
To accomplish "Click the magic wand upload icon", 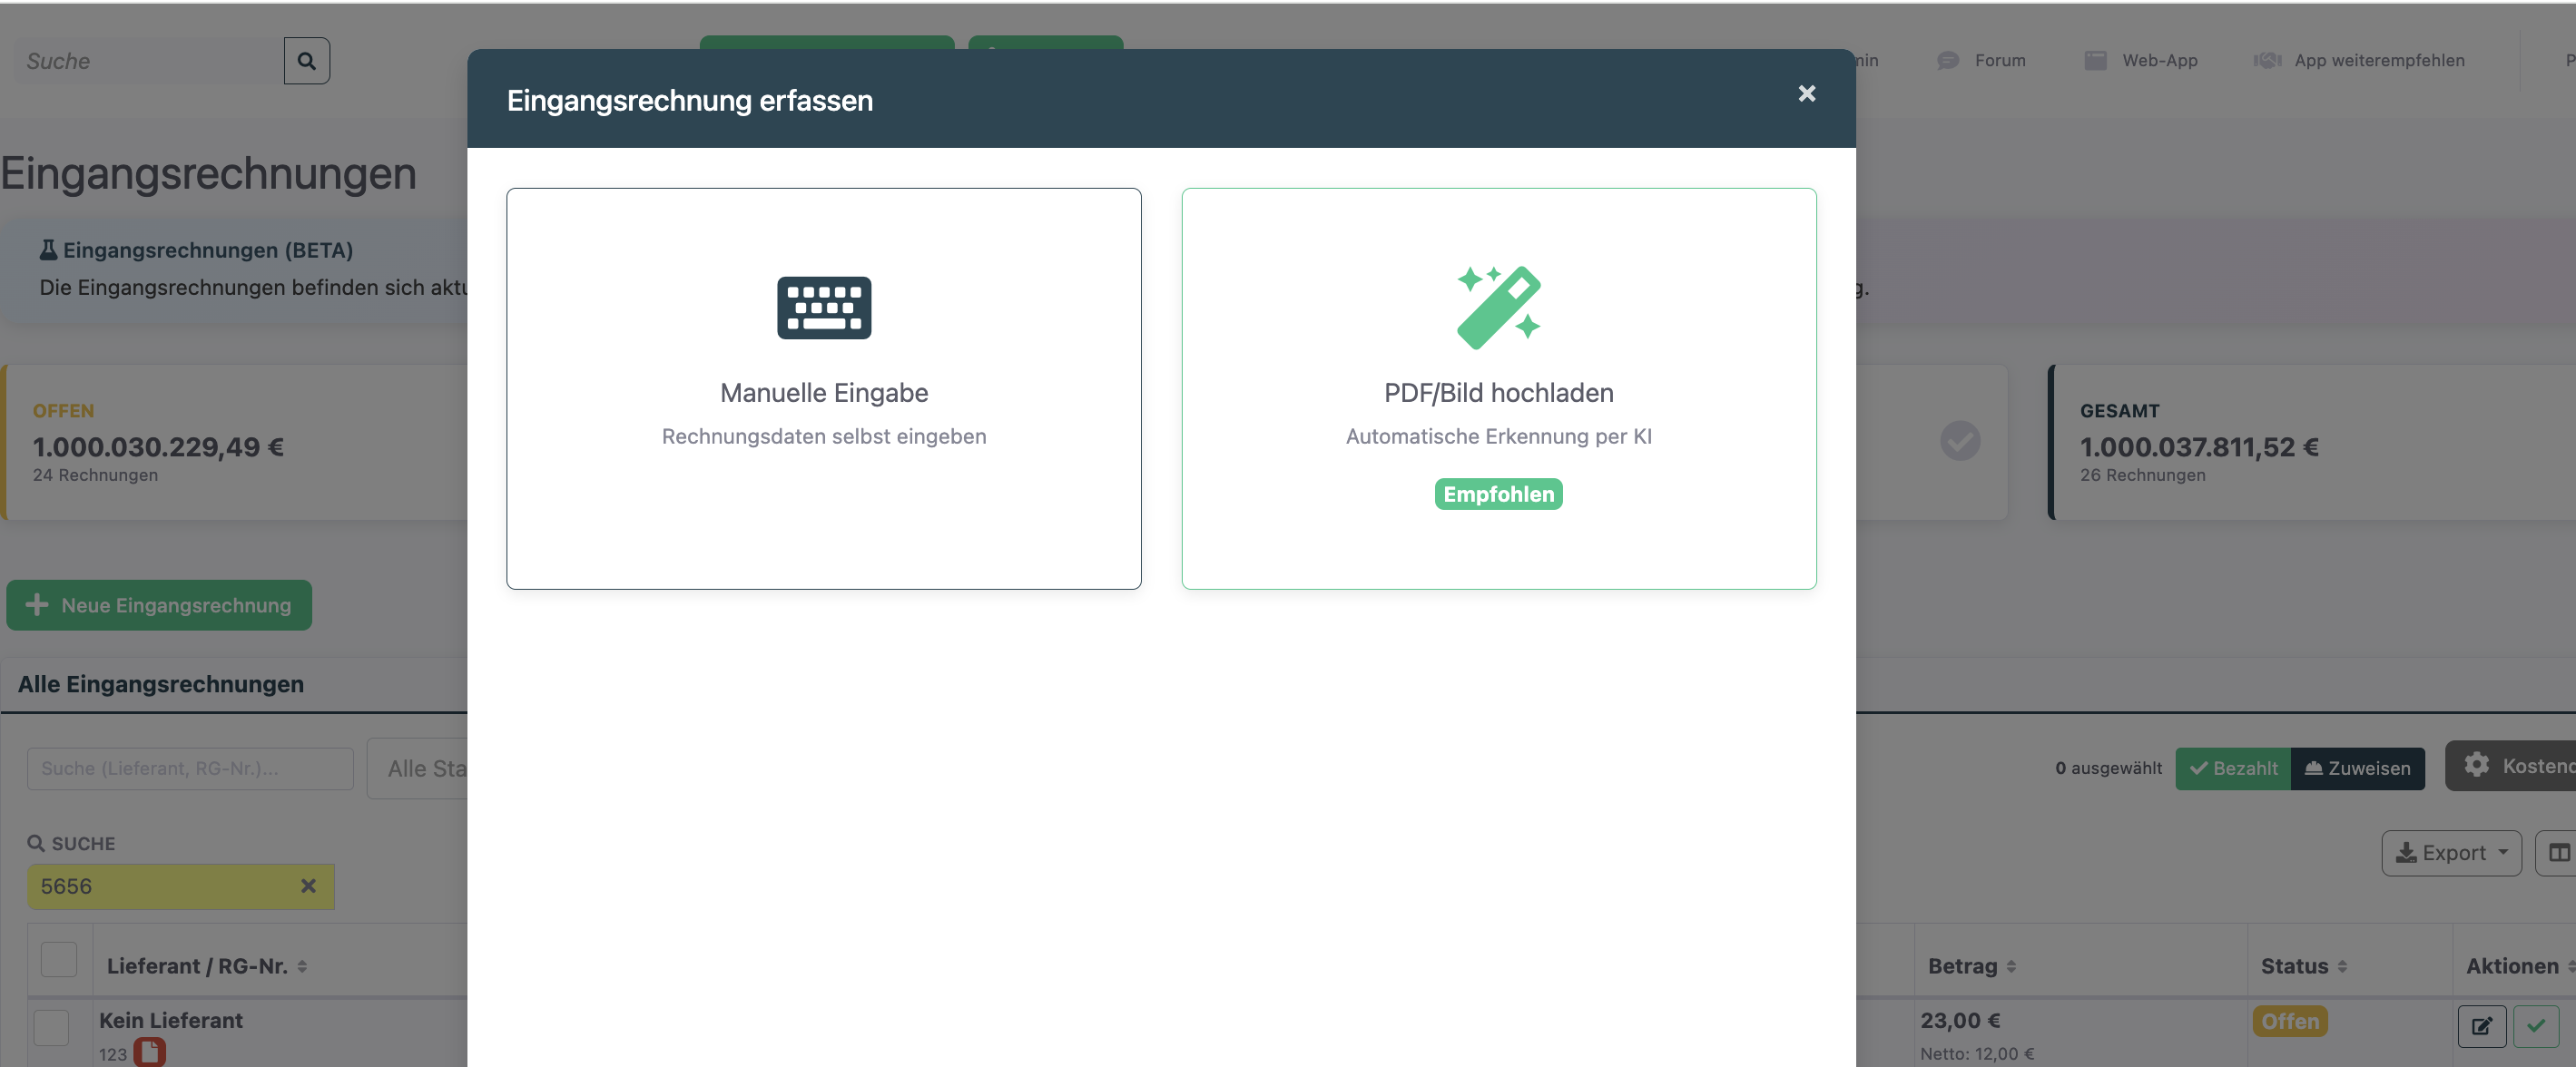I will click(x=1497, y=307).
